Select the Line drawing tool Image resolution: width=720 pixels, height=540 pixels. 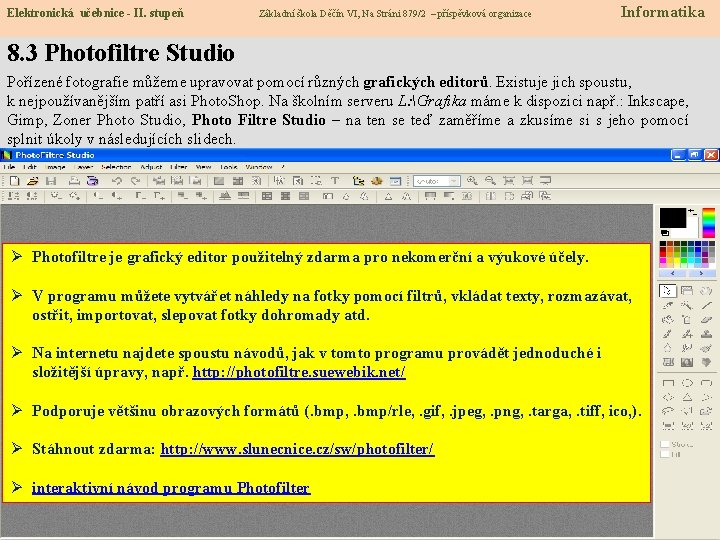[706, 305]
